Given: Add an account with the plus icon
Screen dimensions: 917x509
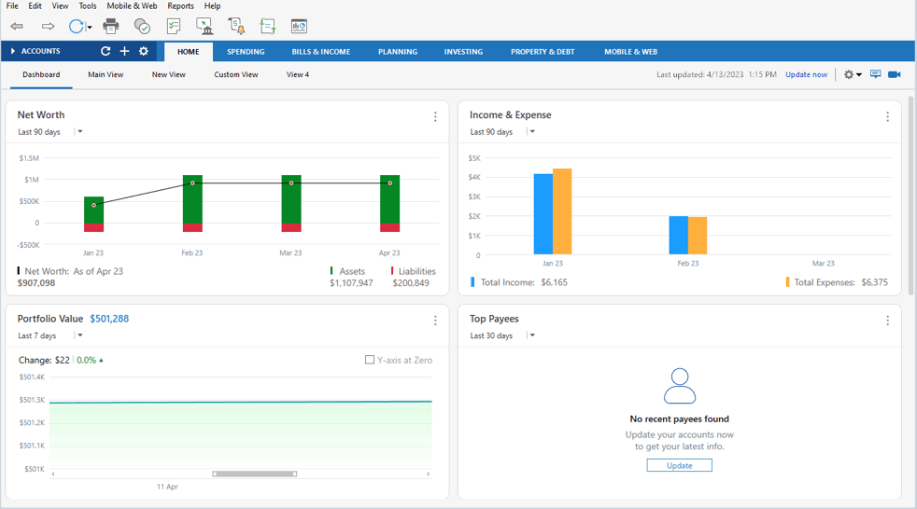Looking at the screenshot, I should point(124,51).
